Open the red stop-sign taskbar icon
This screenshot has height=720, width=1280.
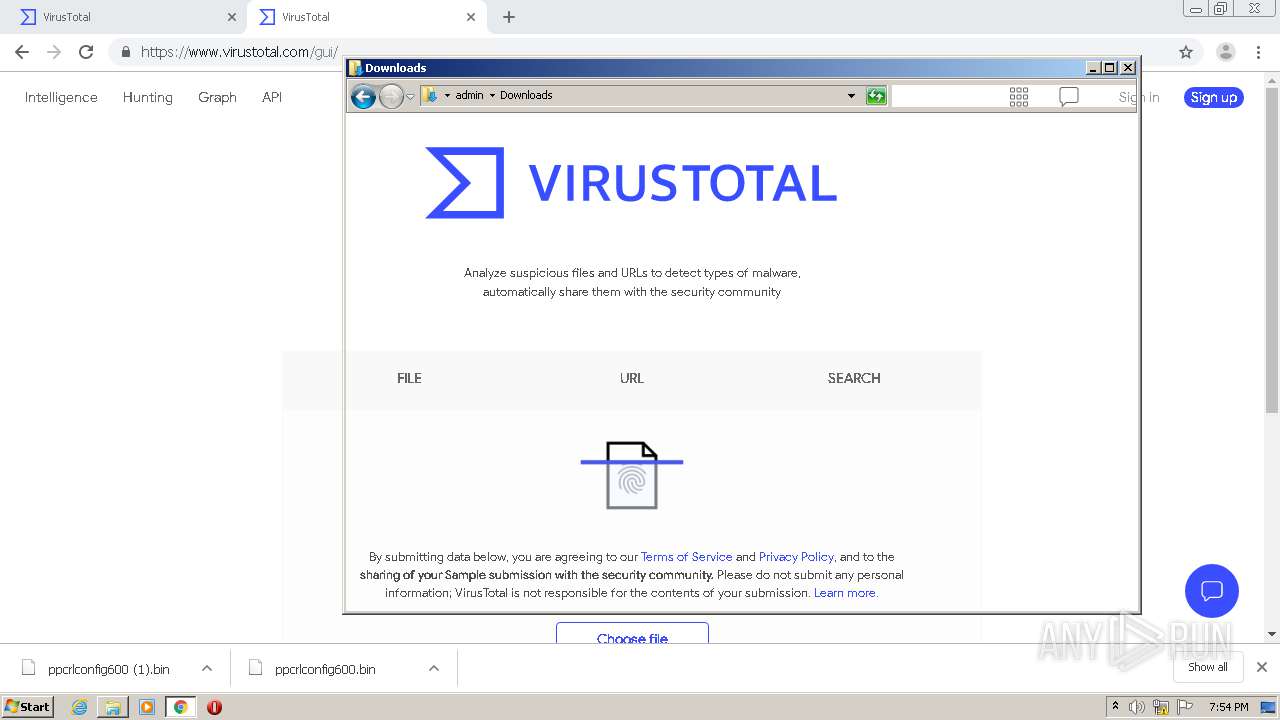coord(214,707)
